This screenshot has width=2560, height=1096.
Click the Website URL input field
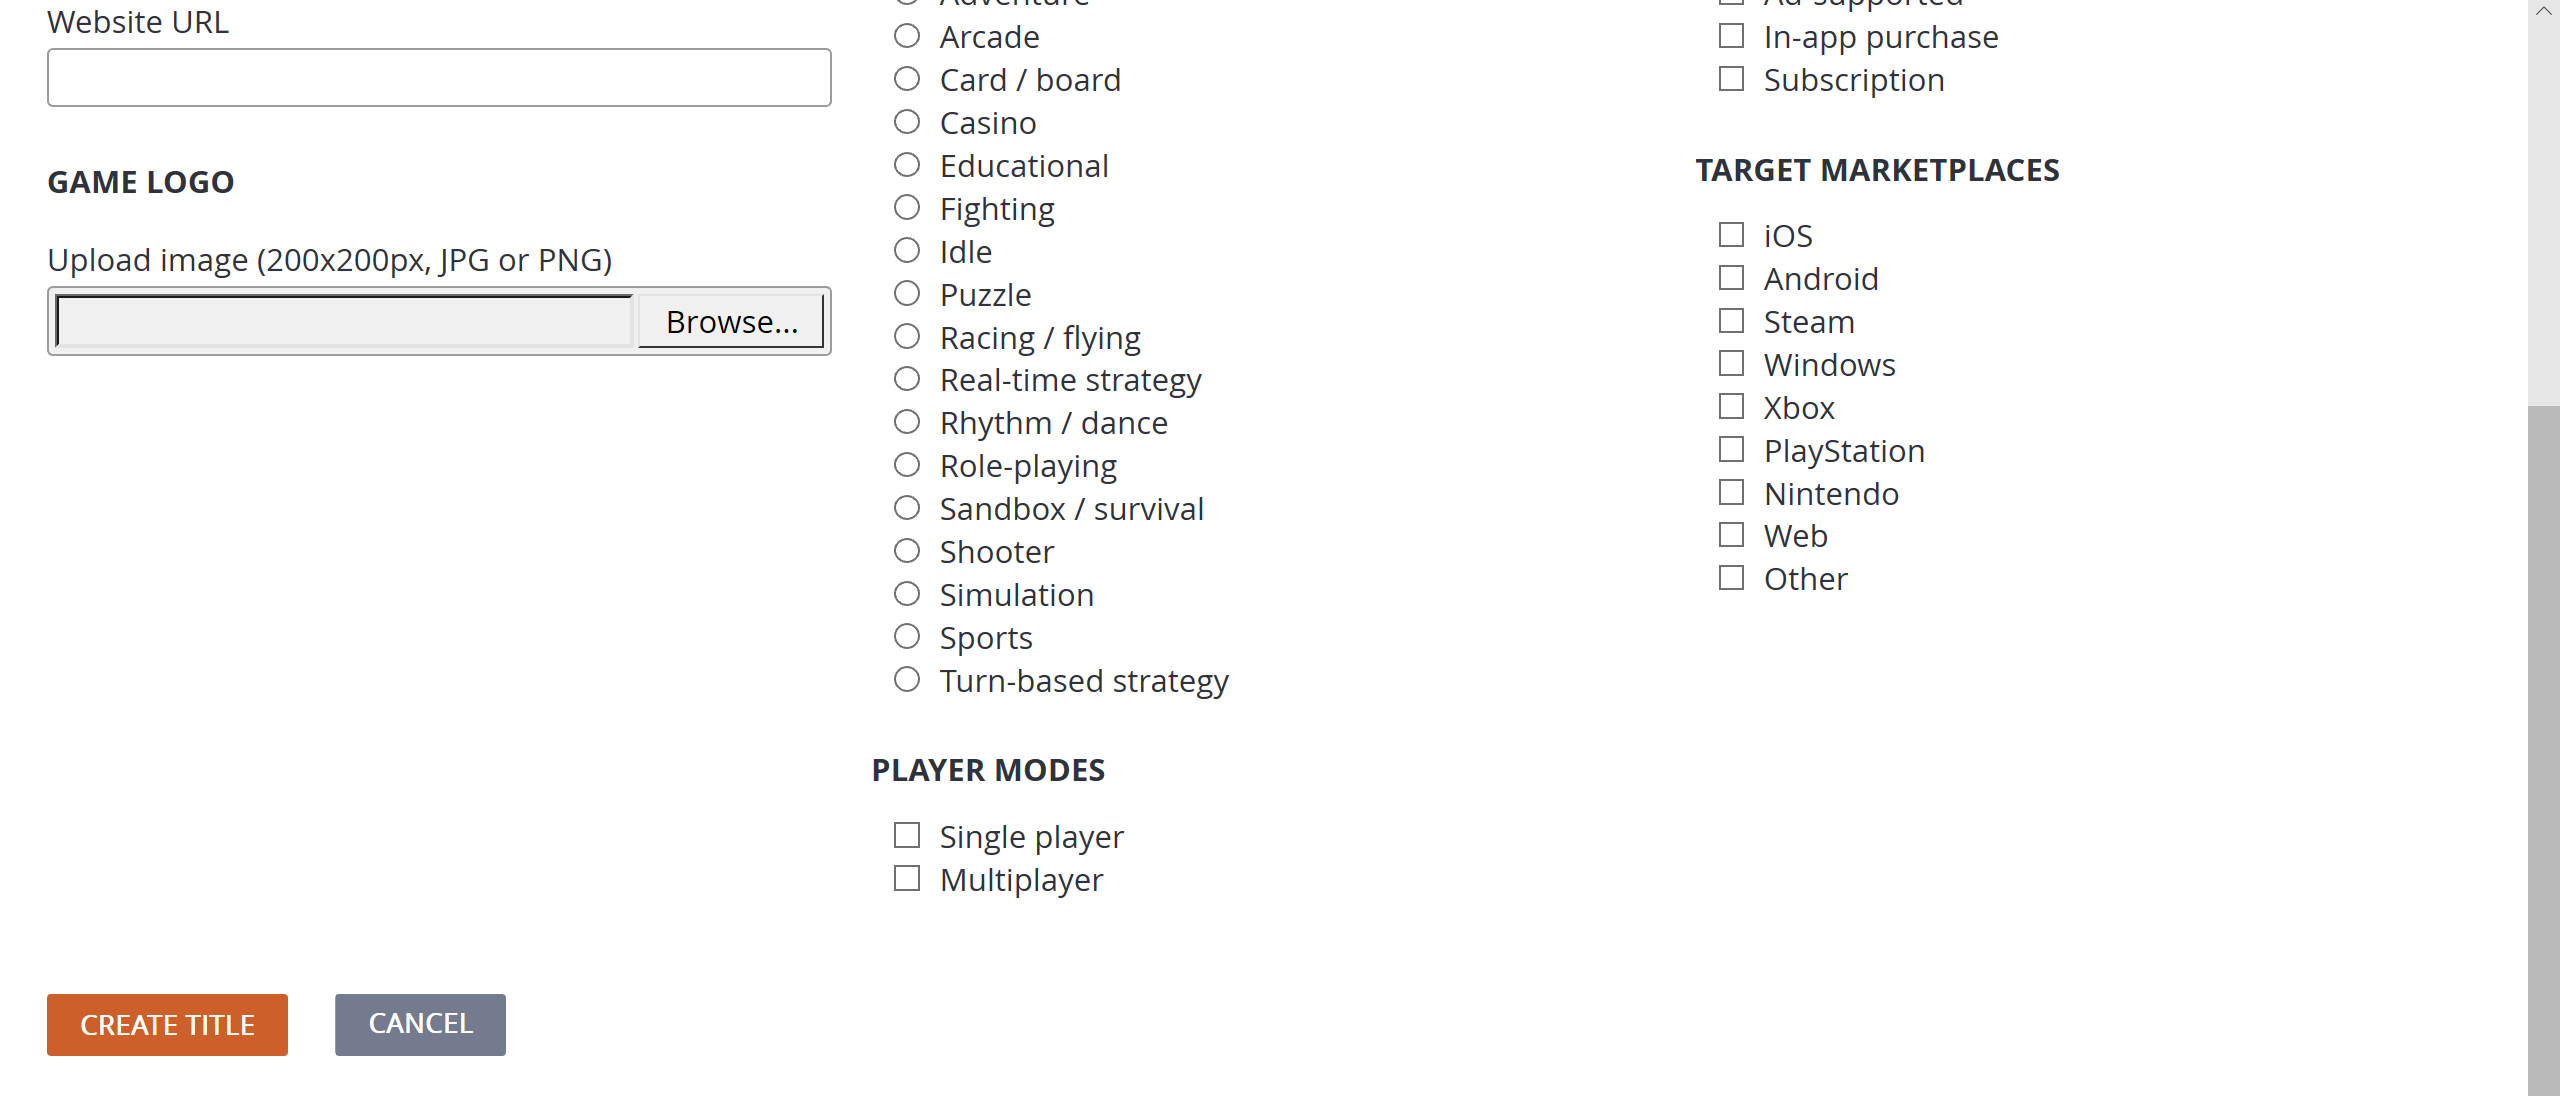pyautogui.click(x=438, y=77)
